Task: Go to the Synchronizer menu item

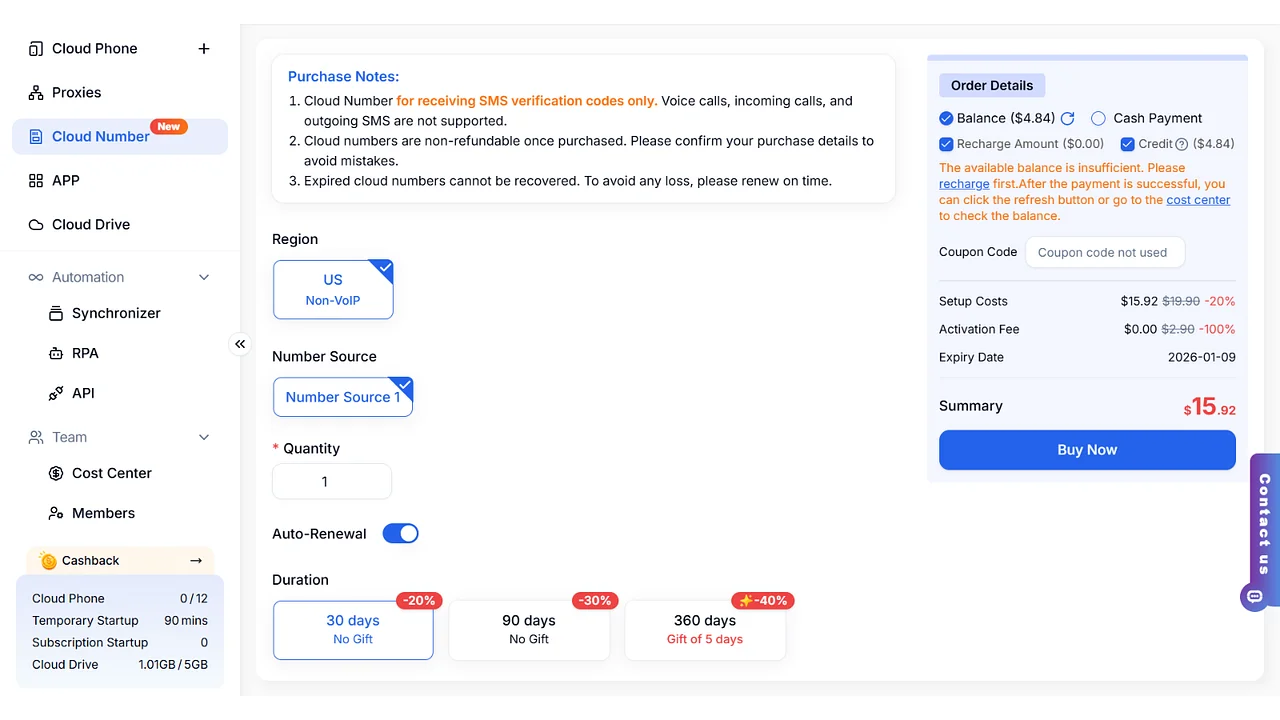Action: (x=115, y=313)
